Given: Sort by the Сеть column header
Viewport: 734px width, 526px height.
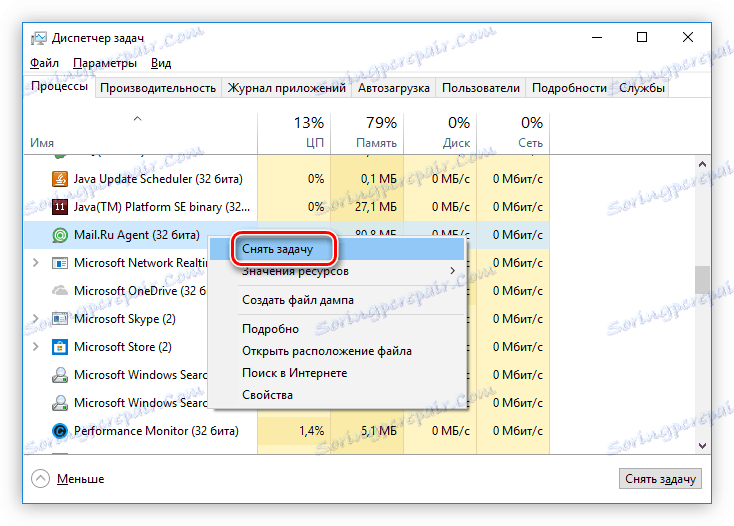Looking at the screenshot, I should coord(513,133).
